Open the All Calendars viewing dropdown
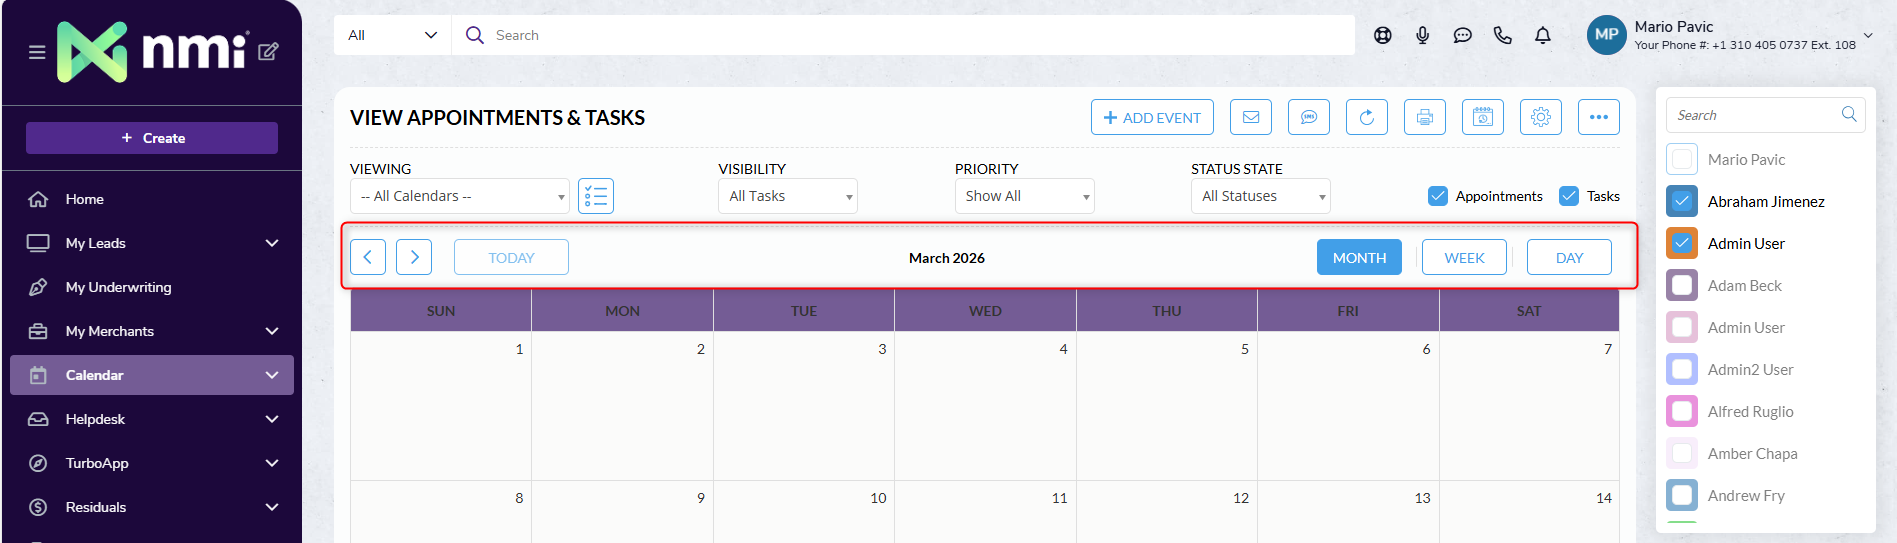The width and height of the screenshot is (1897, 543). coord(459,196)
